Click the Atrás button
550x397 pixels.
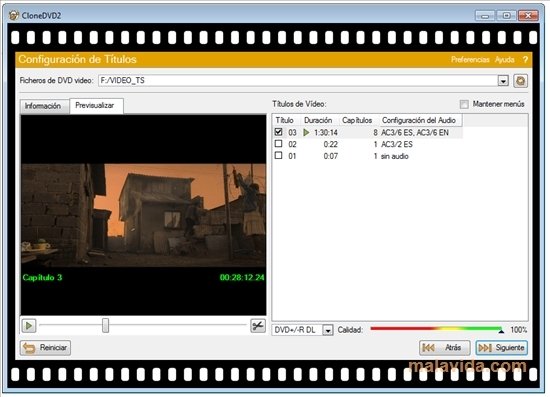tap(445, 348)
